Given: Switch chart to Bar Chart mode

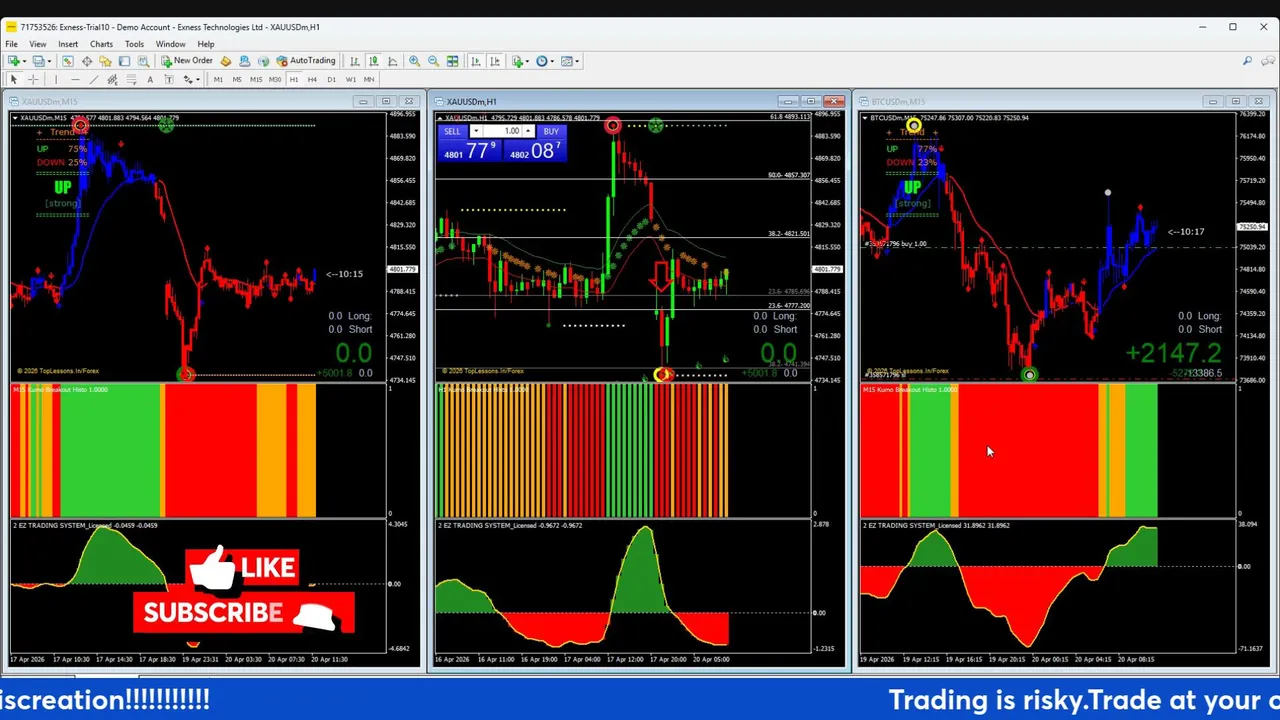Looking at the screenshot, I should tap(354, 61).
